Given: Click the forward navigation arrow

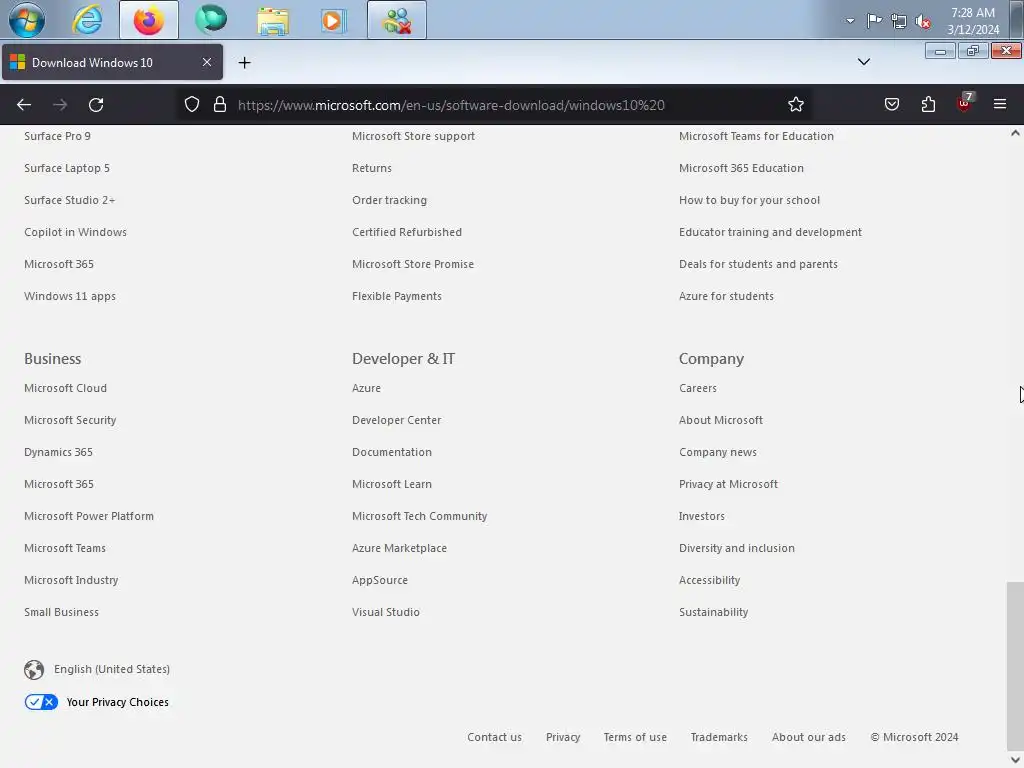Looking at the screenshot, I should (x=60, y=104).
